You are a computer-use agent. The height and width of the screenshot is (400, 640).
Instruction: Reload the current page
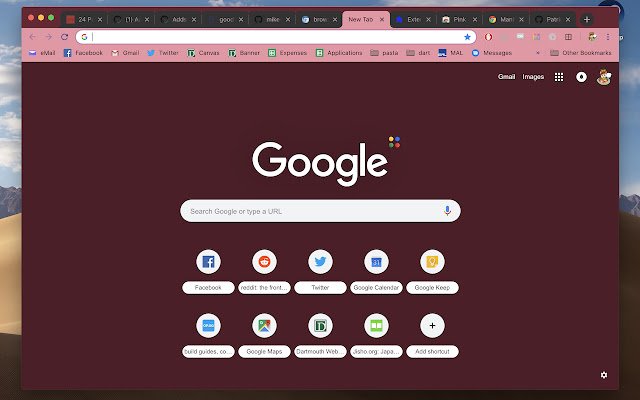(x=64, y=37)
